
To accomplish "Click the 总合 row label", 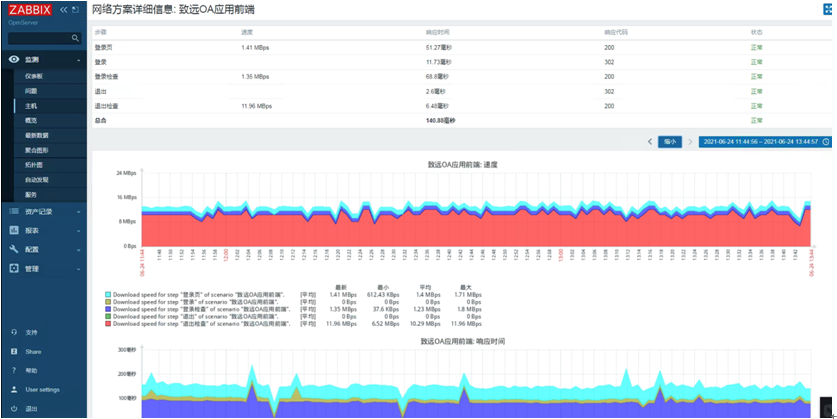I will (x=100, y=121).
